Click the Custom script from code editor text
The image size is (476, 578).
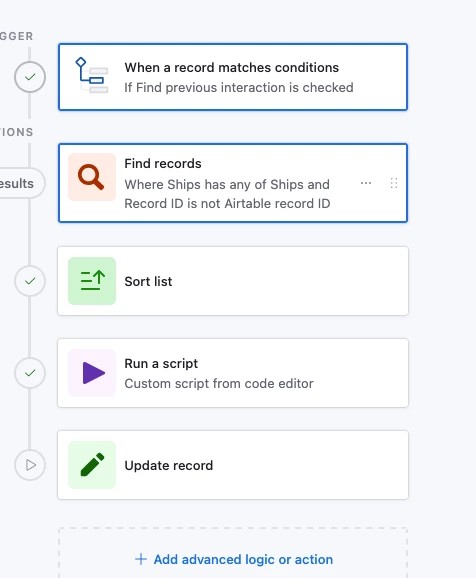pos(219,383)
